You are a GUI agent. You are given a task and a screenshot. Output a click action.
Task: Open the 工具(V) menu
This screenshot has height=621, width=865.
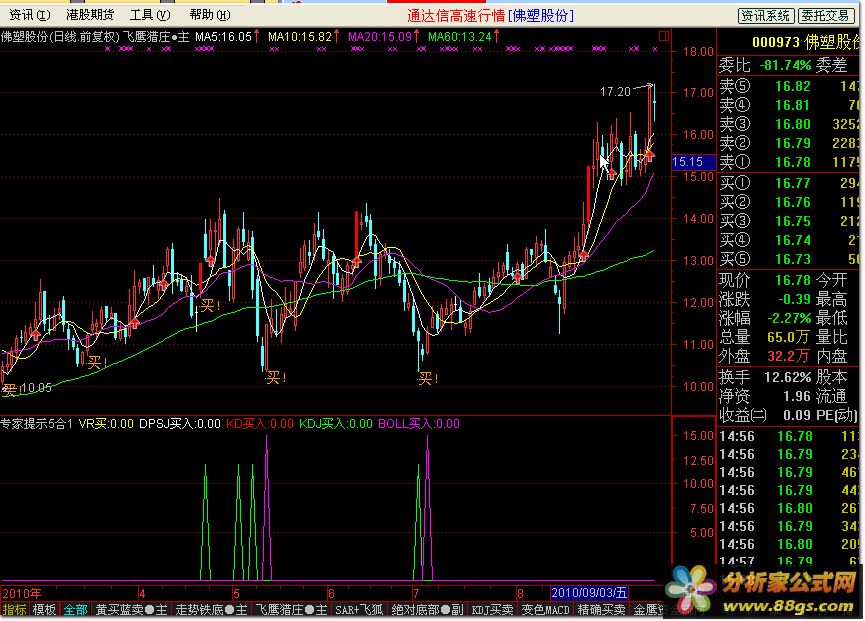coord(150,15)
